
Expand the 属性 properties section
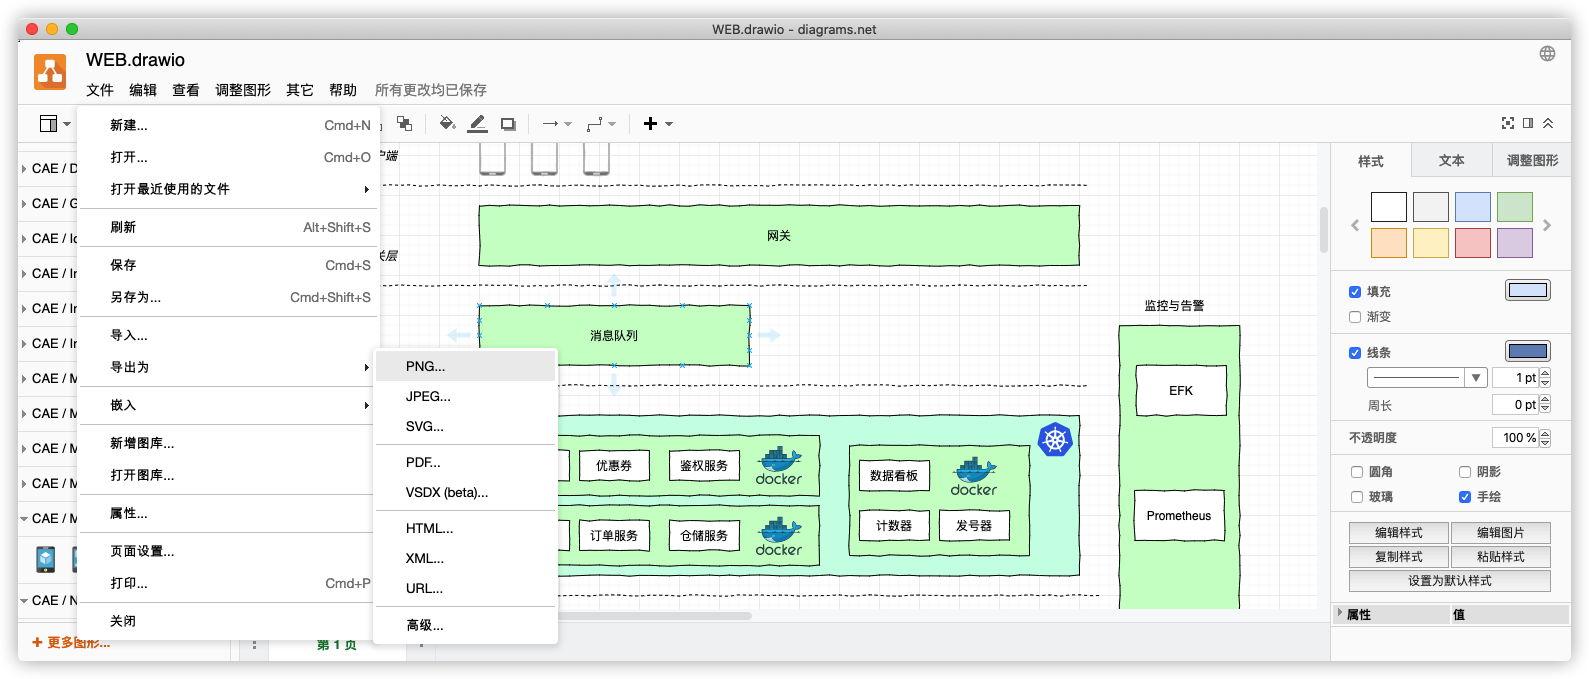(x=1341, y=614)
